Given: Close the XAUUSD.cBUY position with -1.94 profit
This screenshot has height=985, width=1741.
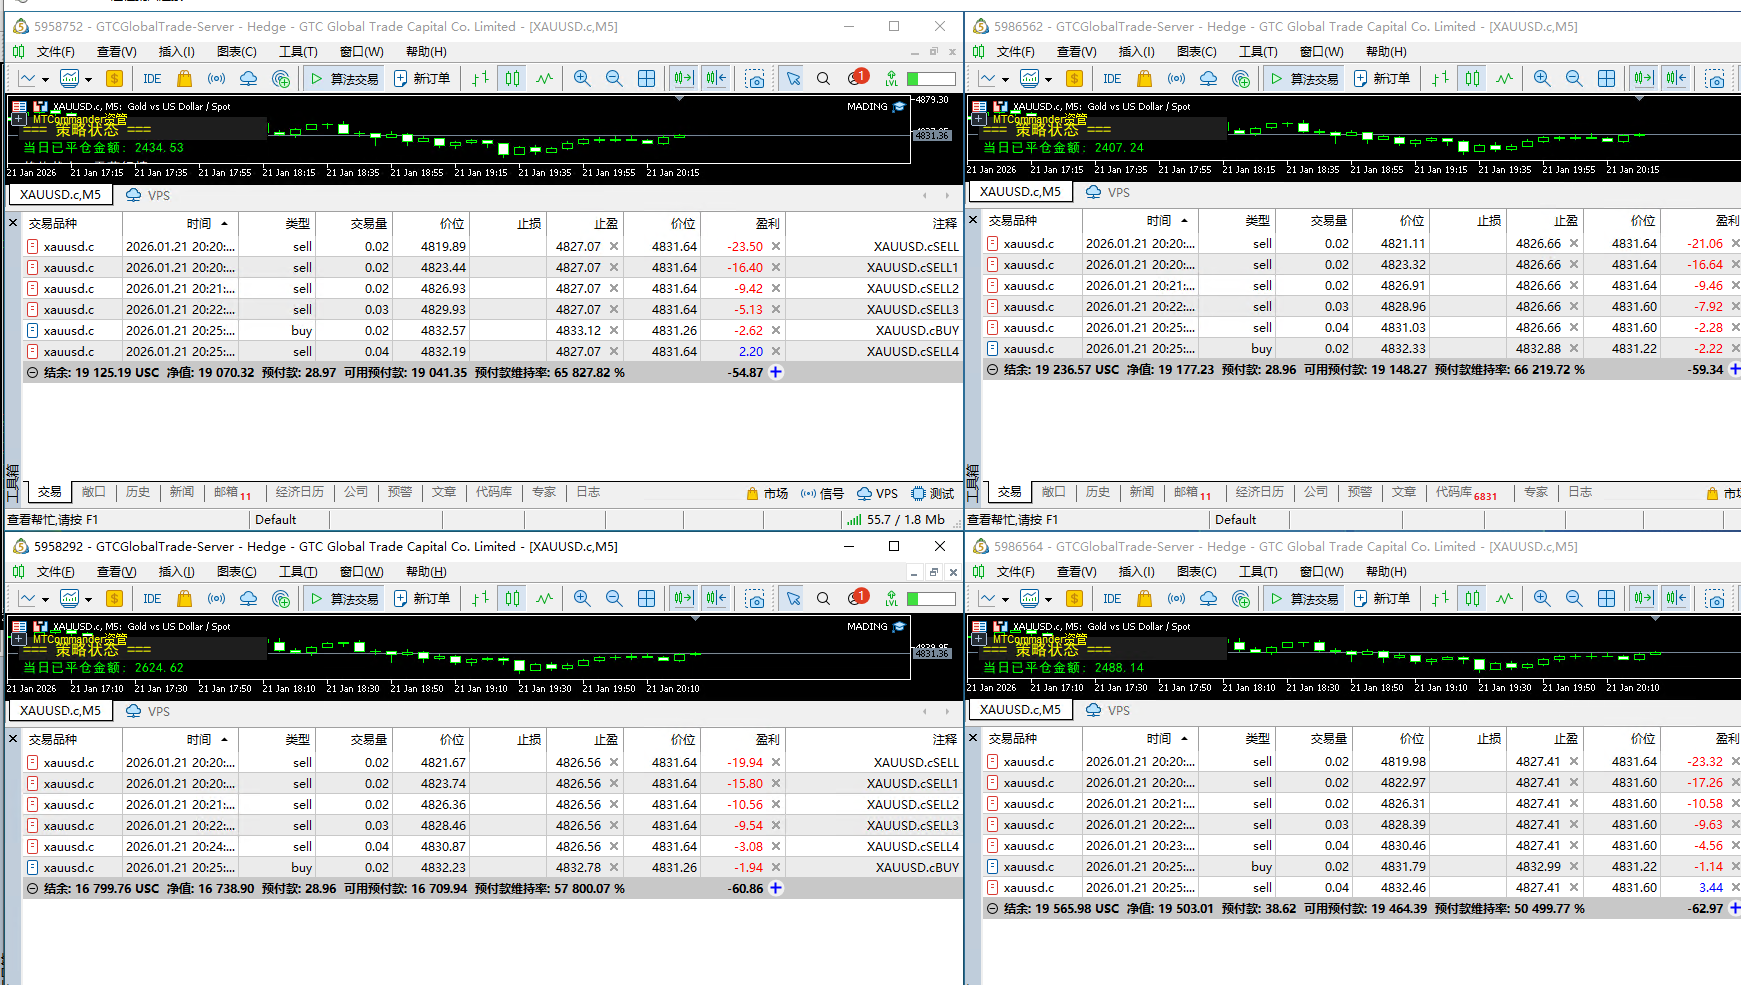Looking at the screenshot, I should click(x=776, y=868).
